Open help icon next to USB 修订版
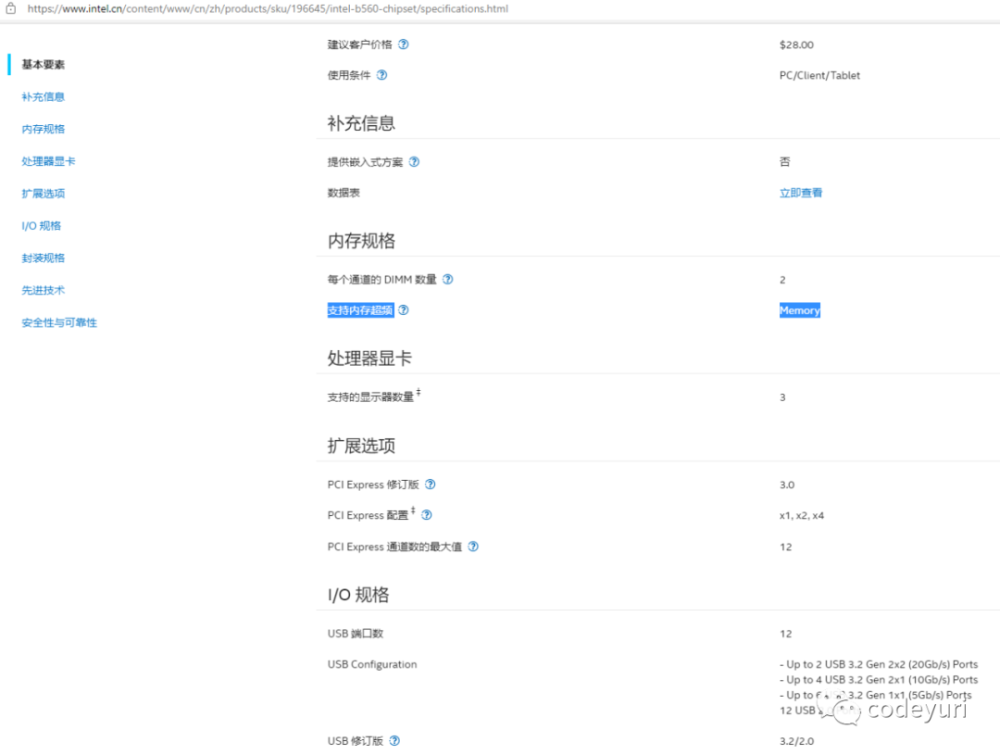This screenshot has width=1000, height=755. [395, 741]
